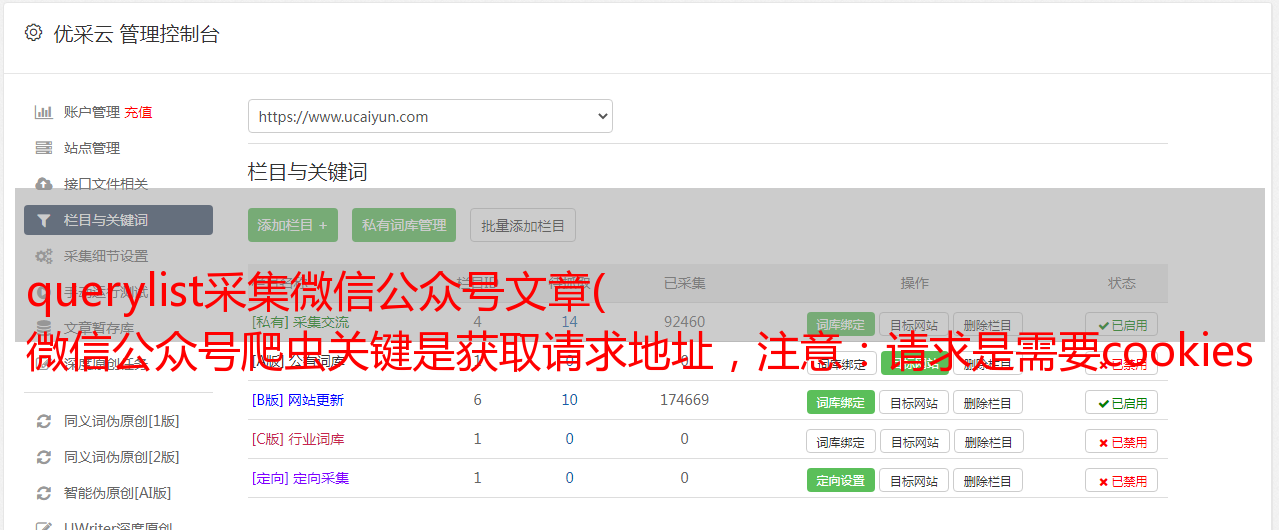This screenshot has width=1279, height=530.
Task: Click 词库绑定 in the 网站更新 row
Action: pyautogui.click(x=841, y=402)
